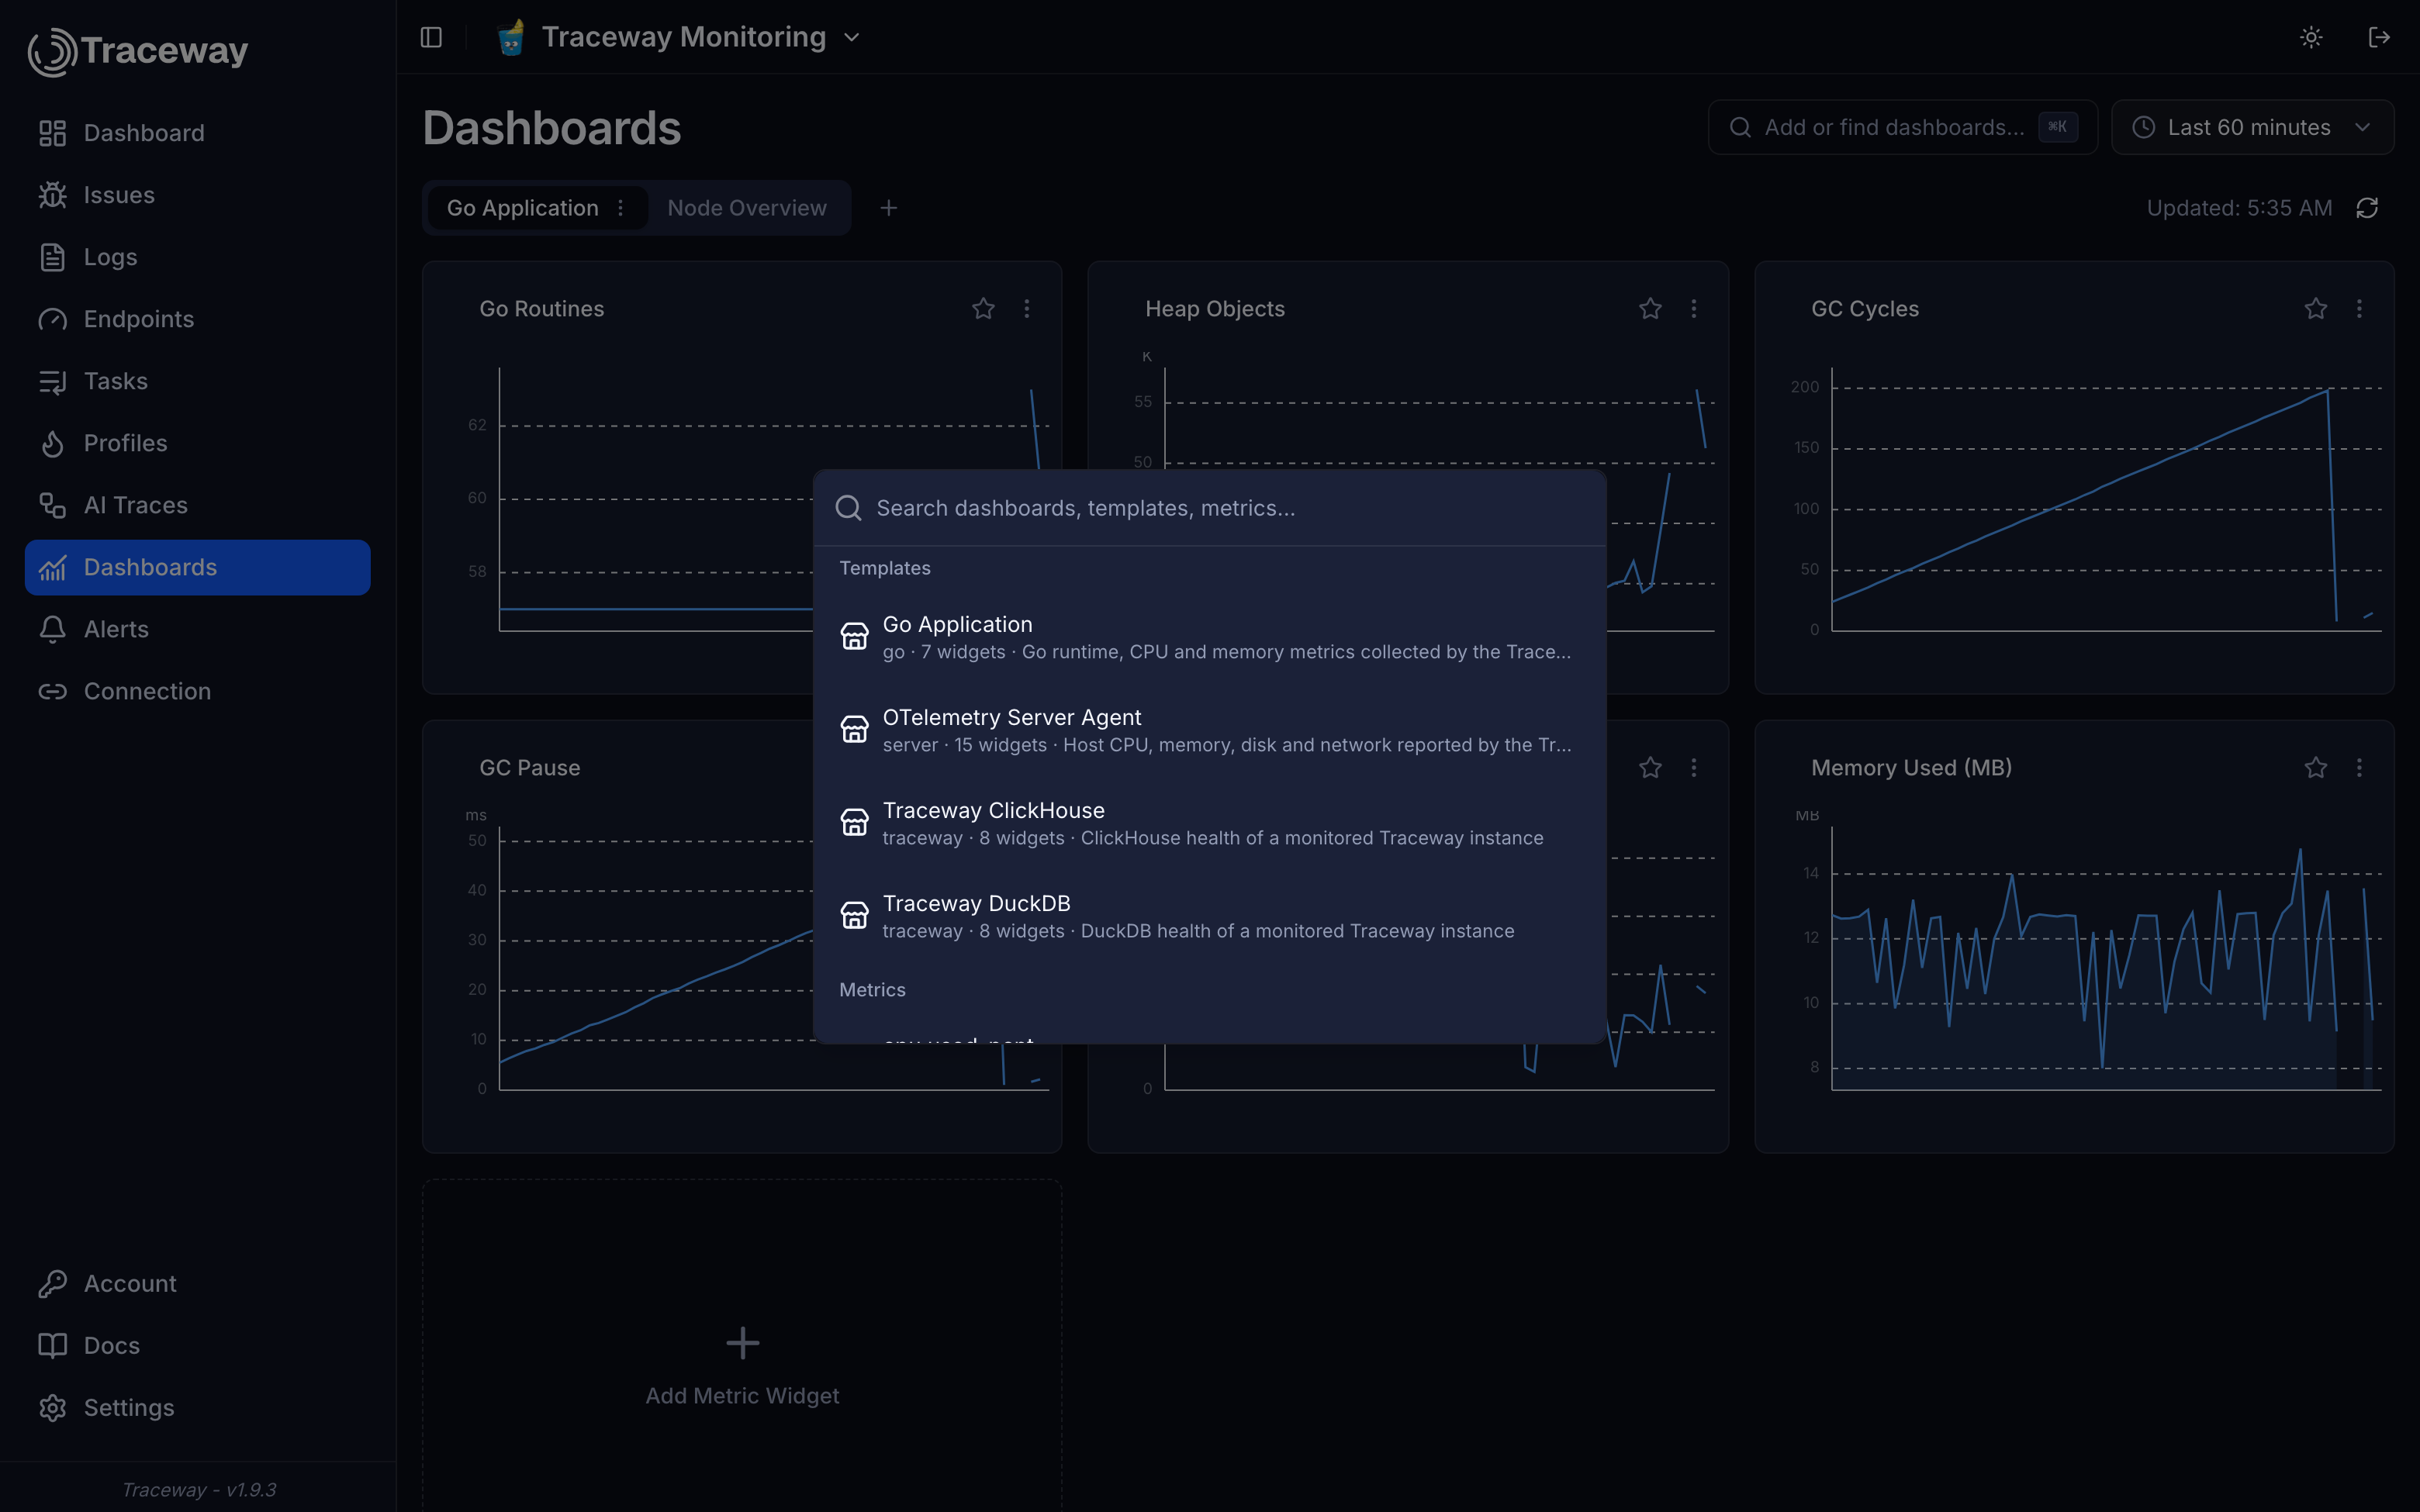Open AI Traces in the sidebar
2420x1512 pixels.
click(197, 505)
